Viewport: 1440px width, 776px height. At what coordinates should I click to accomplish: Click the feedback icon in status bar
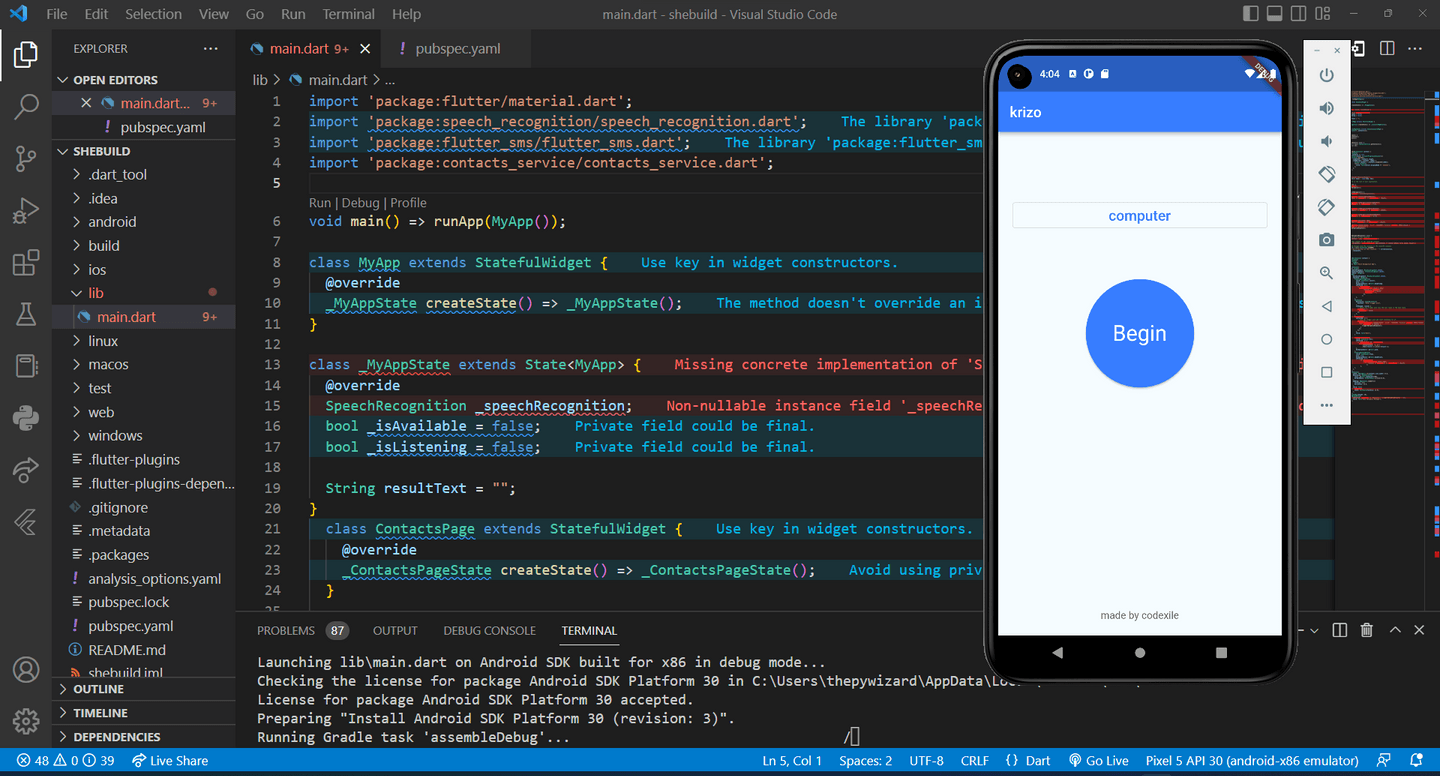pos(1384,761)
